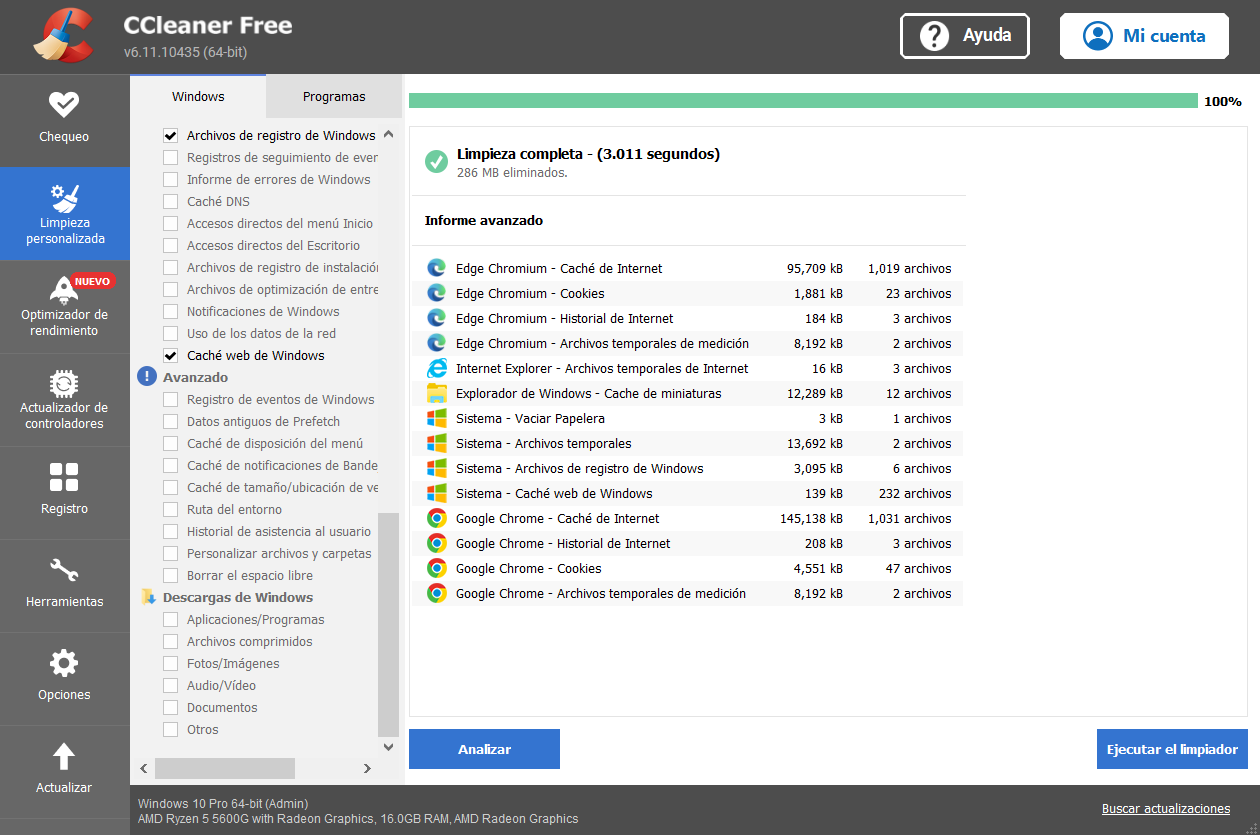Viewport: 1260px width, 835px height.
Task: Switch to the Programas tab
Action: tap(334, 97)
